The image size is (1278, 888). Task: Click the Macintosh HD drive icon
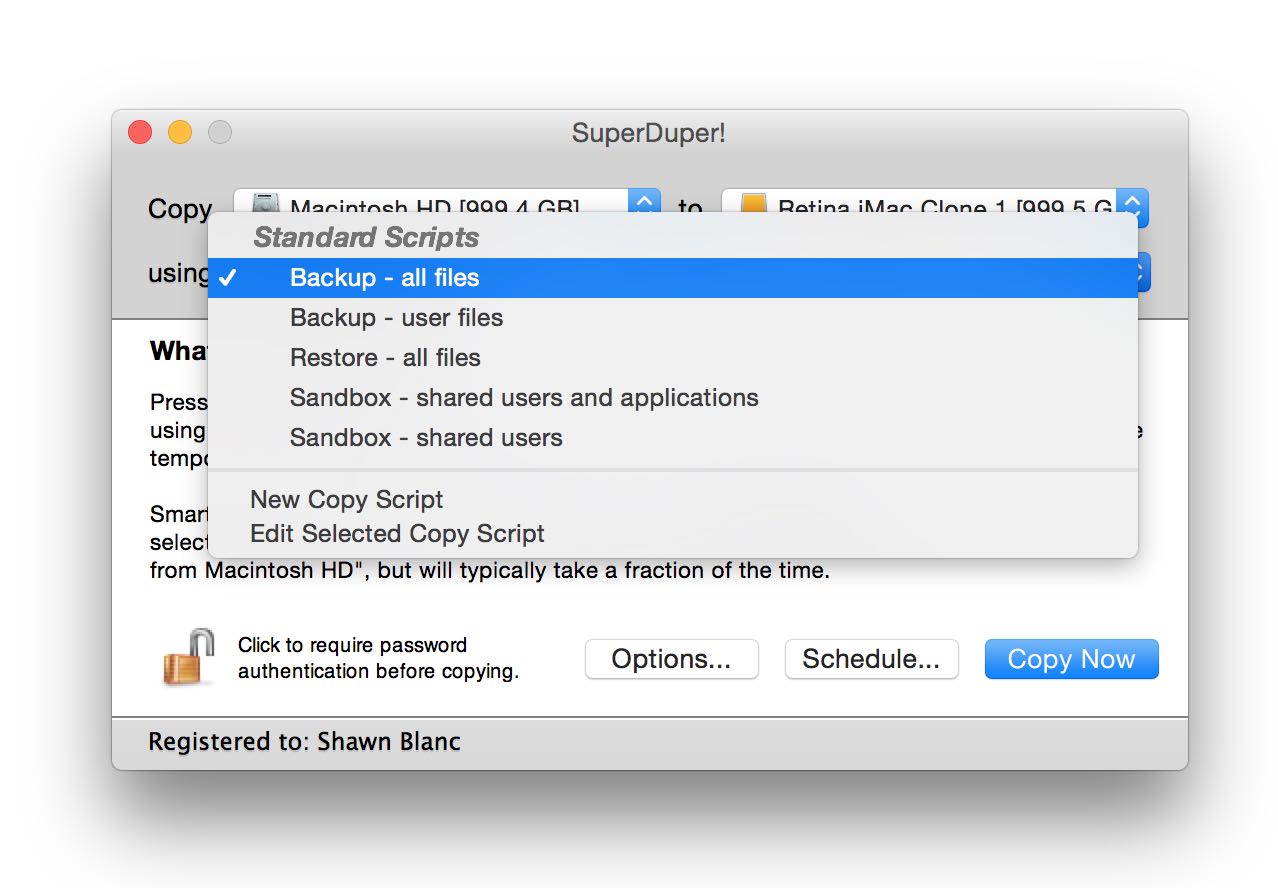click(265, 204)
